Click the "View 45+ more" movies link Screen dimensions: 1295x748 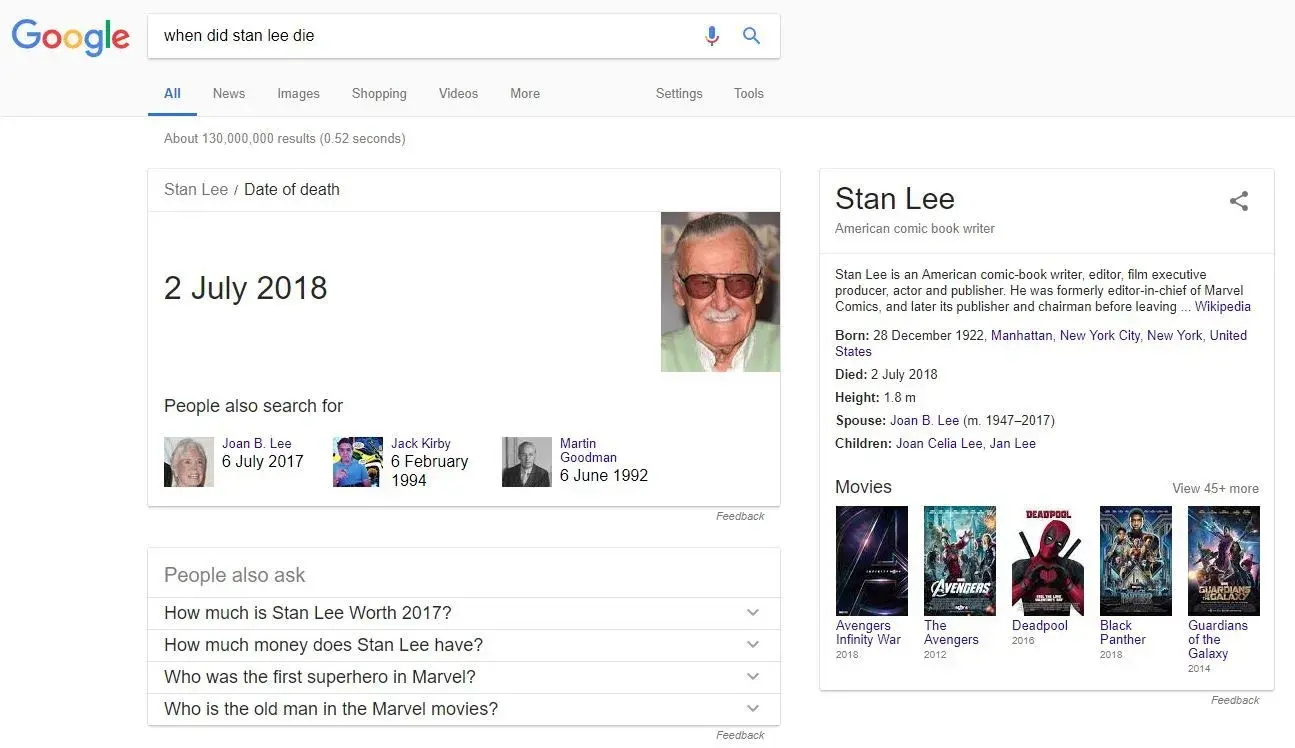1215,489
